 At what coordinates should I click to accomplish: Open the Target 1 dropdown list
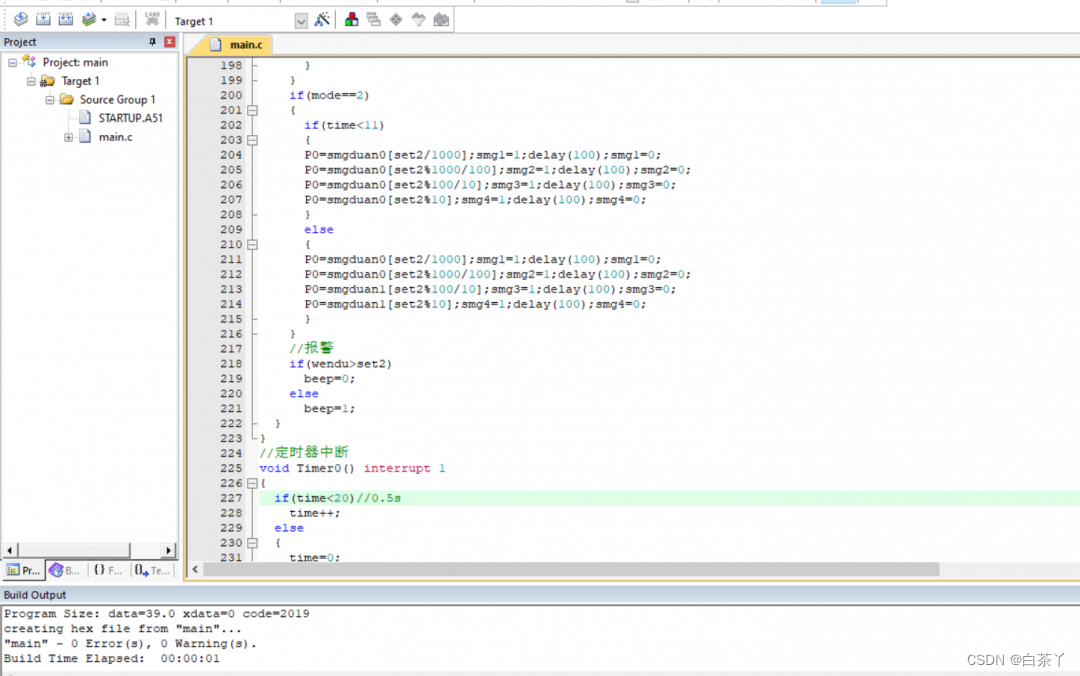coord(301,21)
